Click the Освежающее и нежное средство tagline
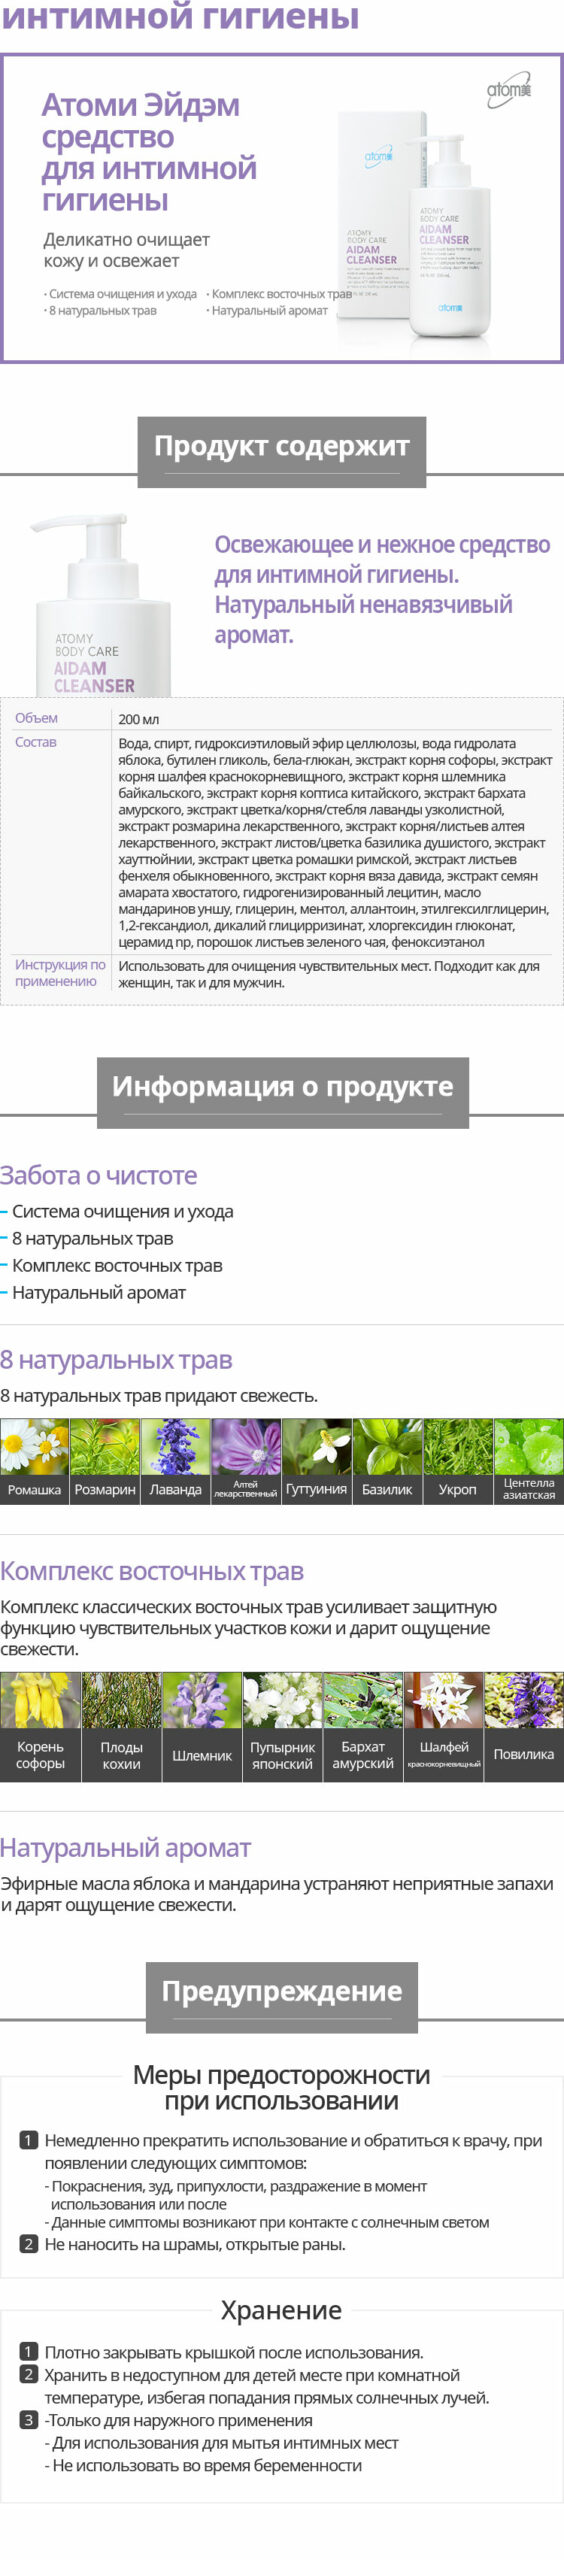Viewport: 564px width, 2560px height. click(382, 589)
